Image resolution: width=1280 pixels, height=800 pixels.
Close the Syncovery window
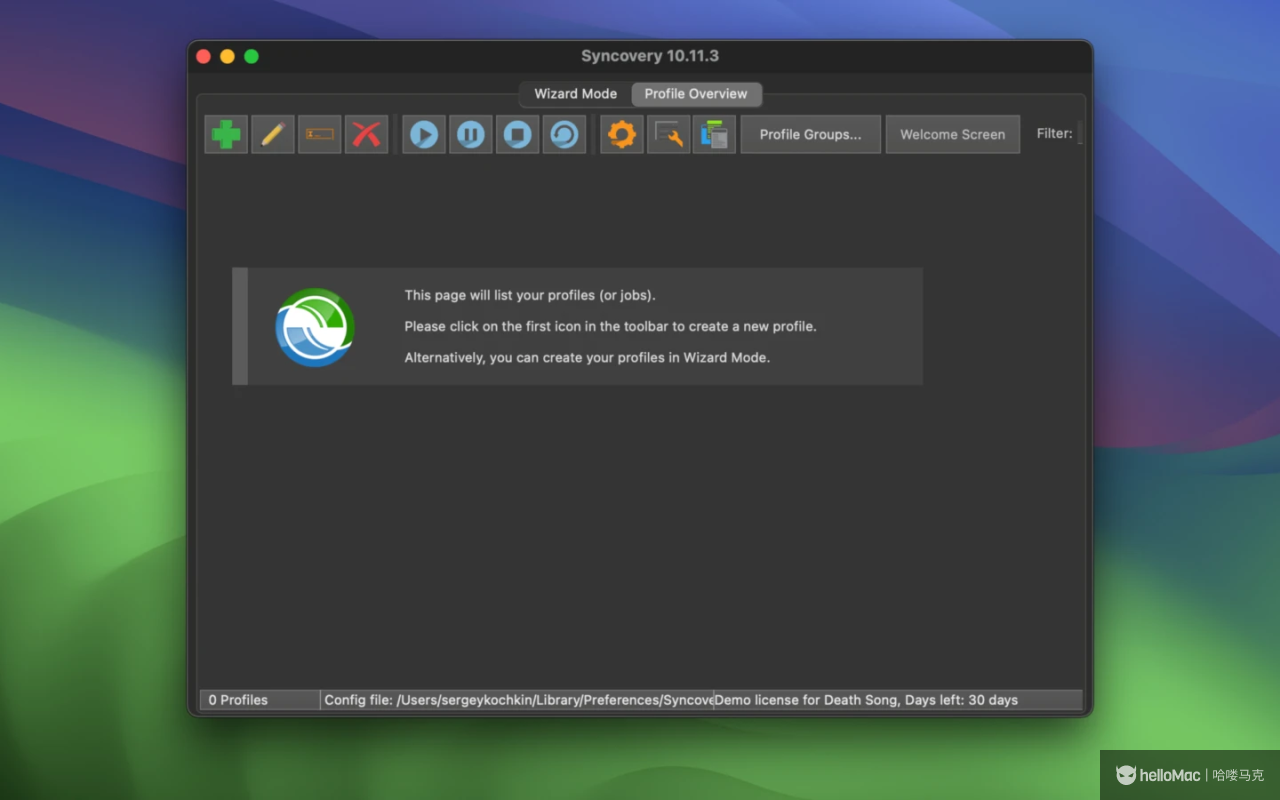pyautogui.click(x=203, y=56)
